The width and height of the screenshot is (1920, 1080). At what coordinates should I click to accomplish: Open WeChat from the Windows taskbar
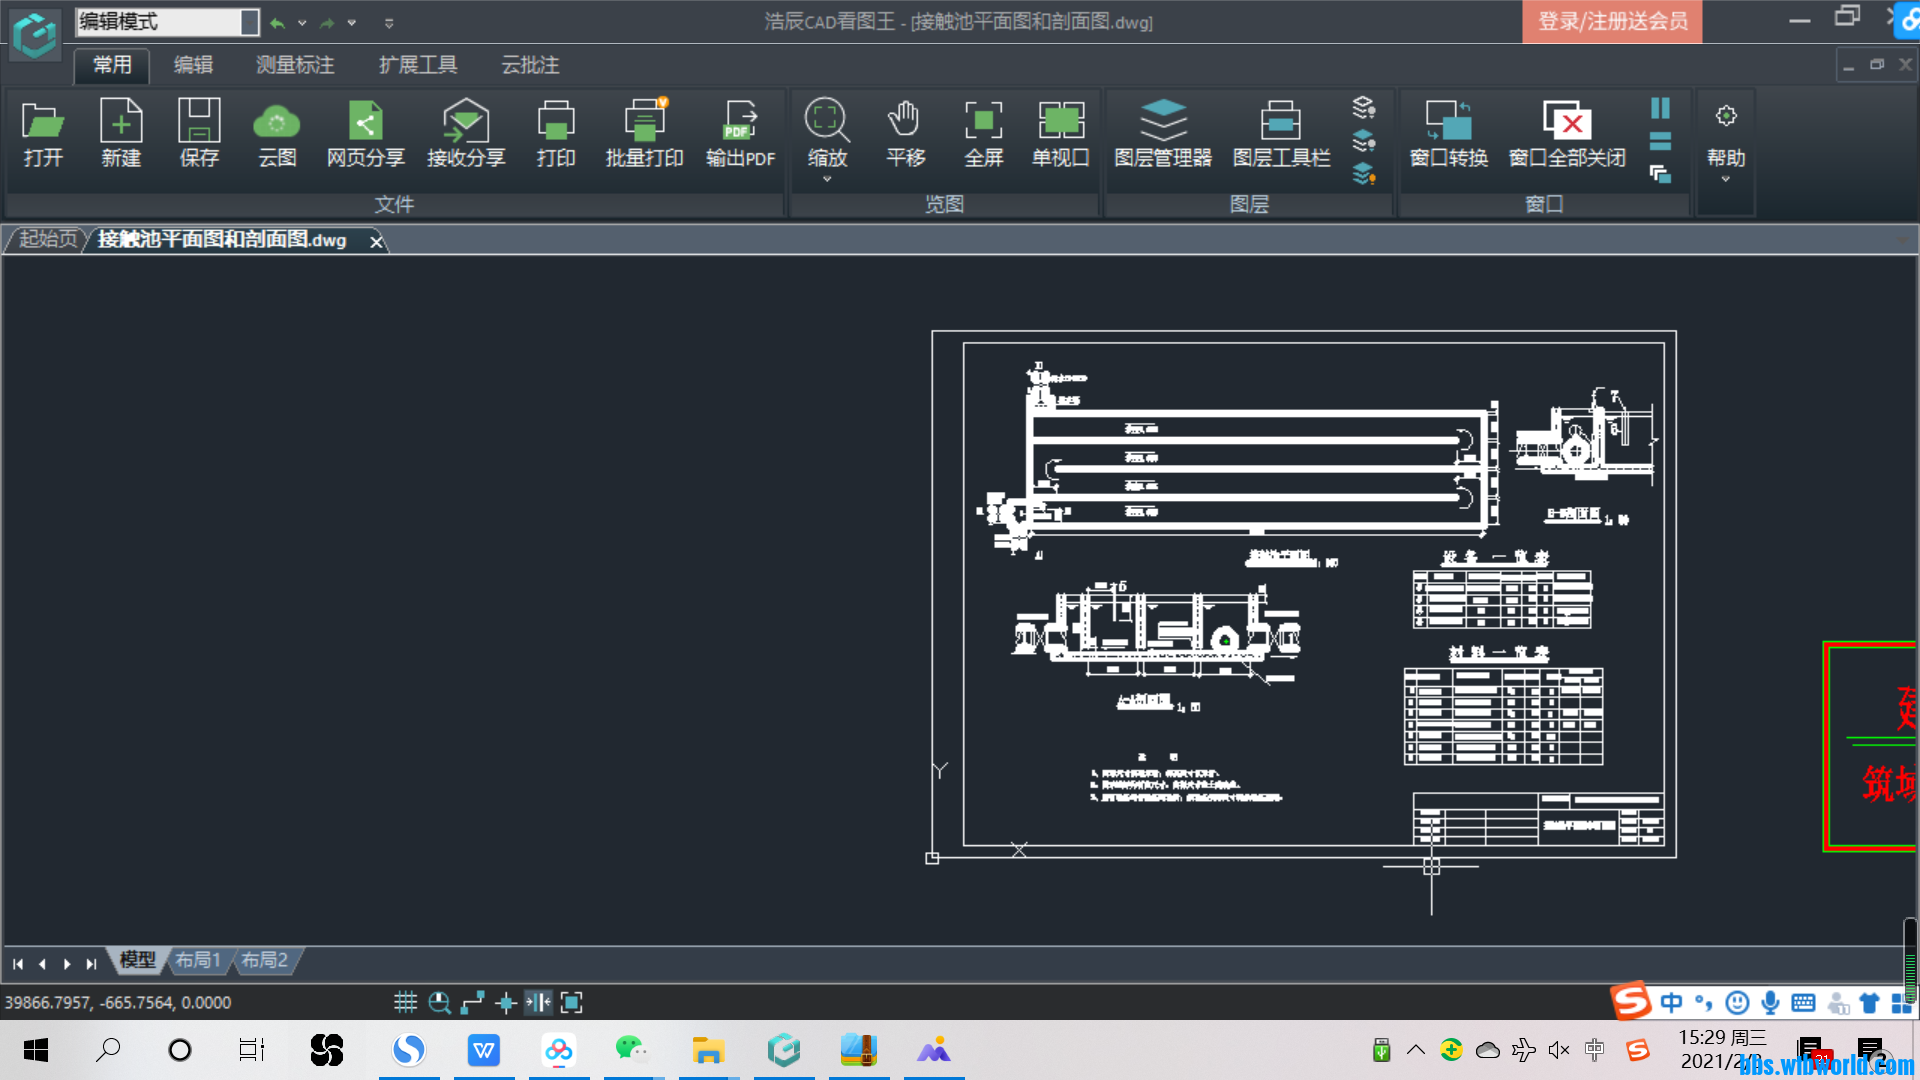tap(631, 1050)
